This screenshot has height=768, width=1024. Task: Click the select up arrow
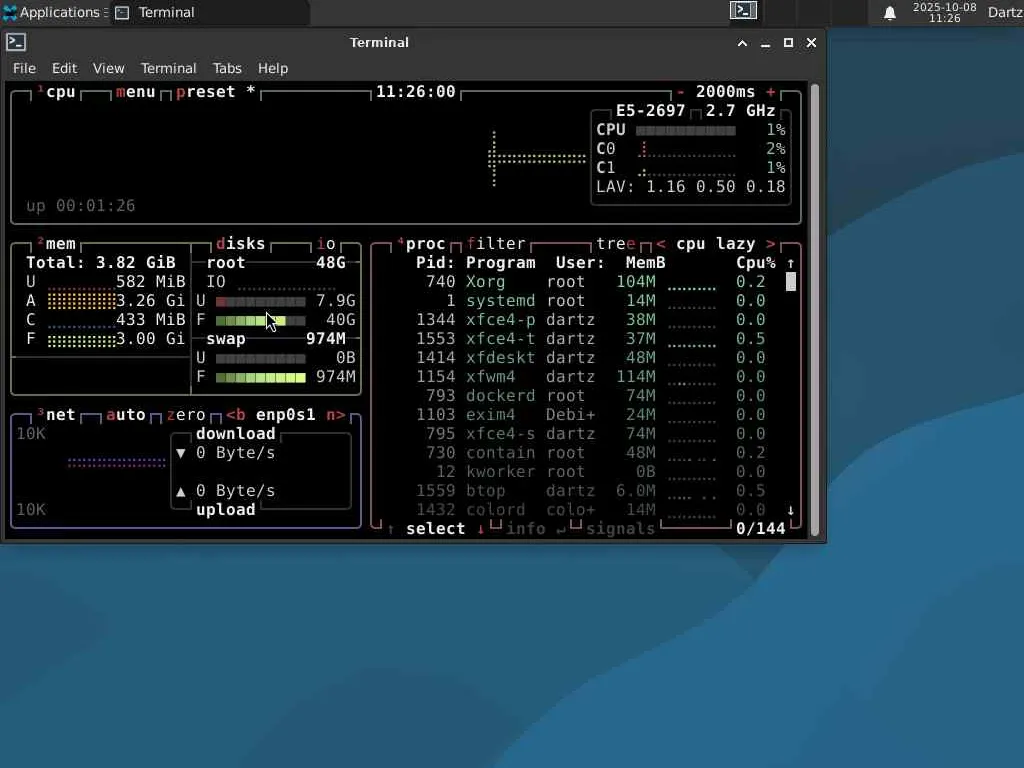[x=391, y=529]
